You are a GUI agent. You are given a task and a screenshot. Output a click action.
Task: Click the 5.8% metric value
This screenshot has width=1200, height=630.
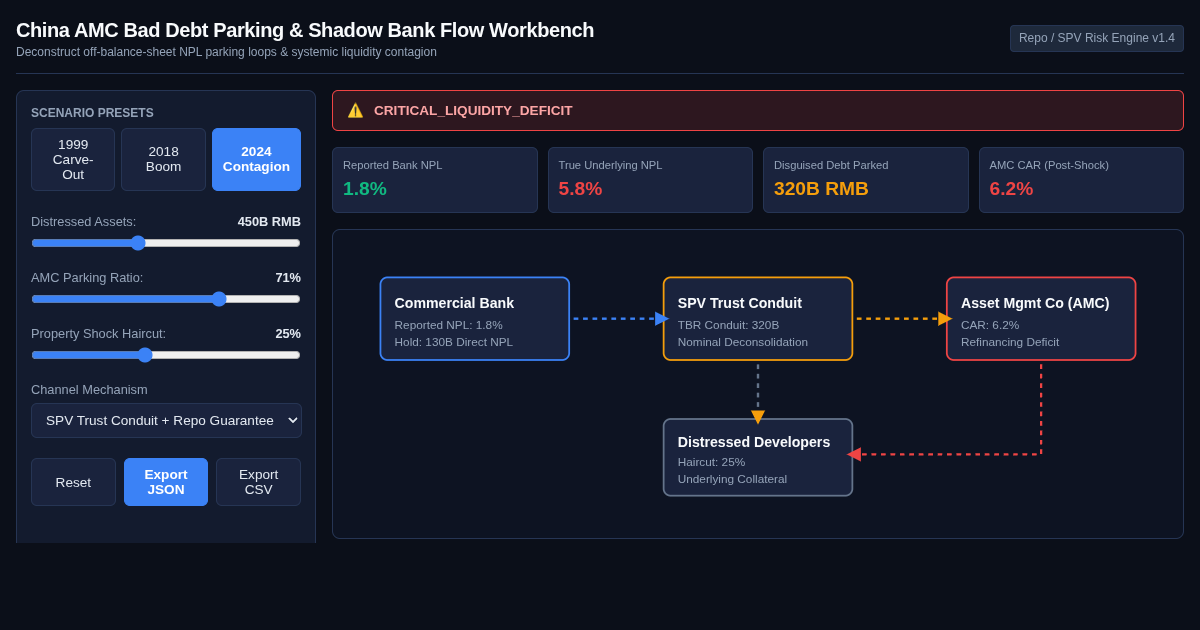[580, 189]
